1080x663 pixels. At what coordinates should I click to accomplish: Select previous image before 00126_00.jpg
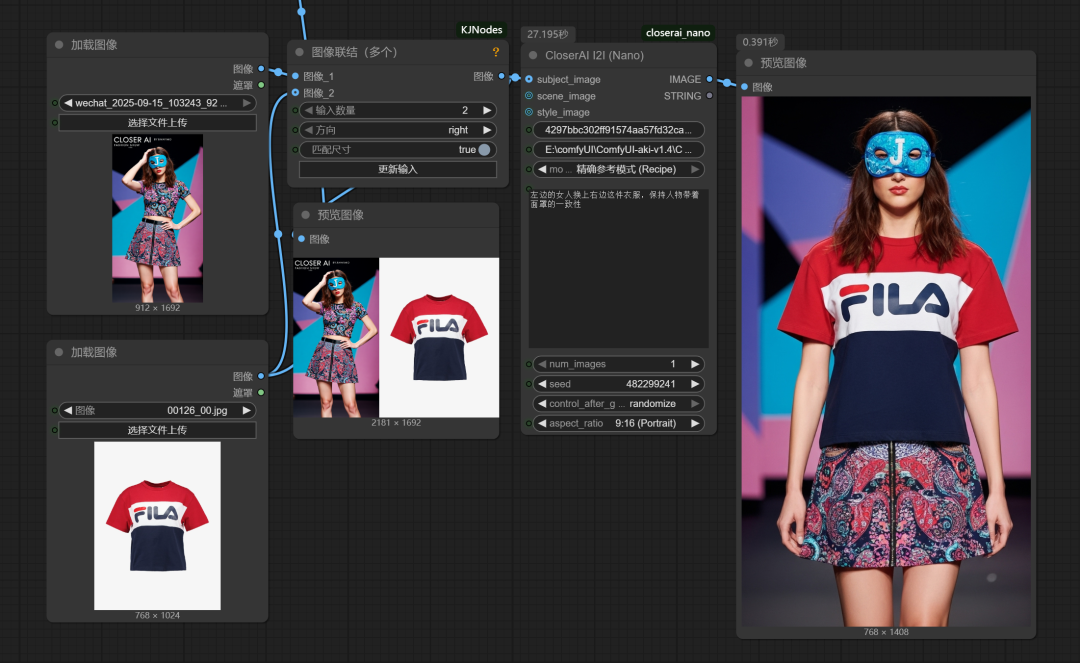(68, 410)
